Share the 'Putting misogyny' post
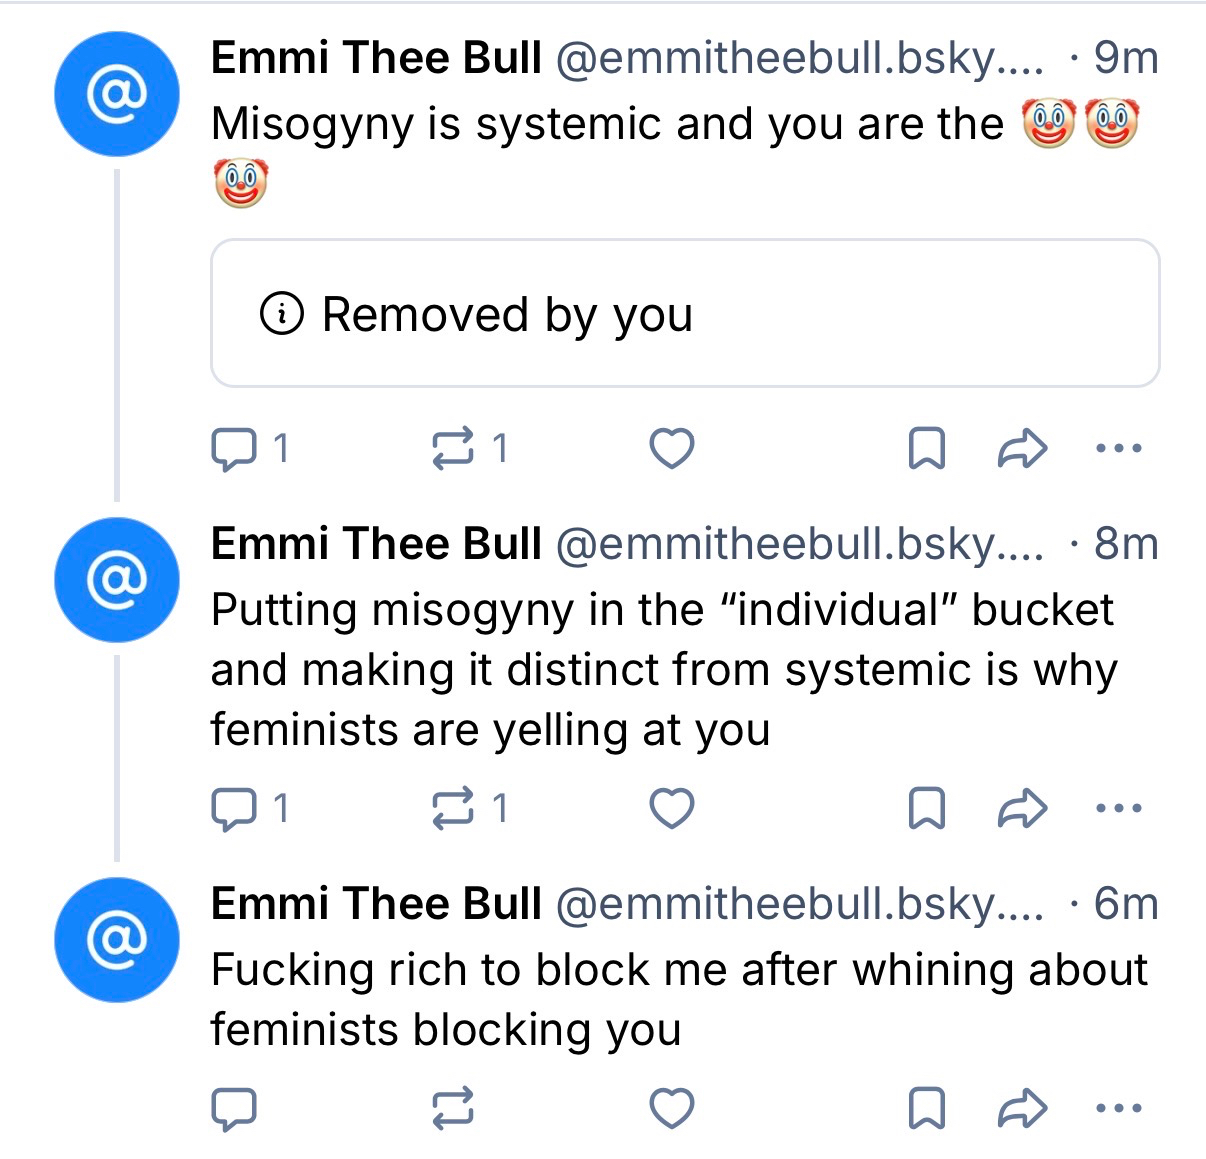 1023,809
